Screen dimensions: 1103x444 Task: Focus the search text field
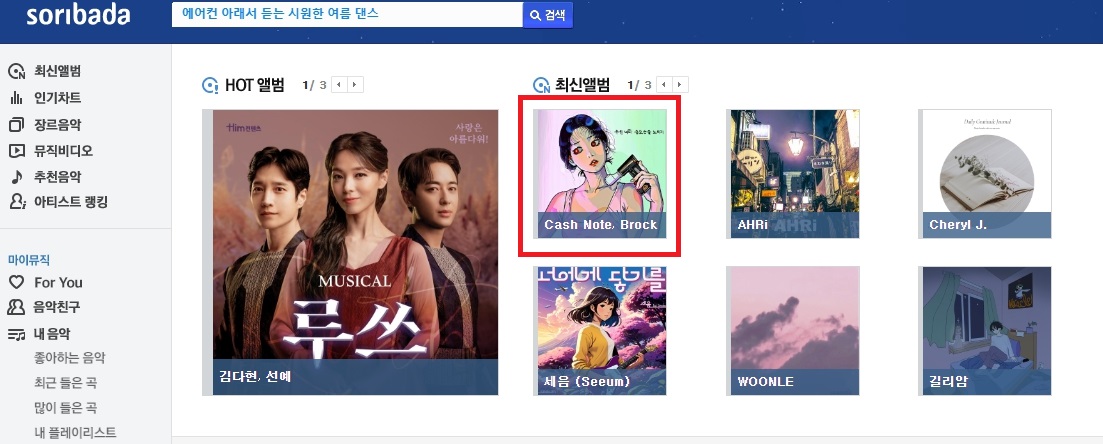tap(347, 15)
